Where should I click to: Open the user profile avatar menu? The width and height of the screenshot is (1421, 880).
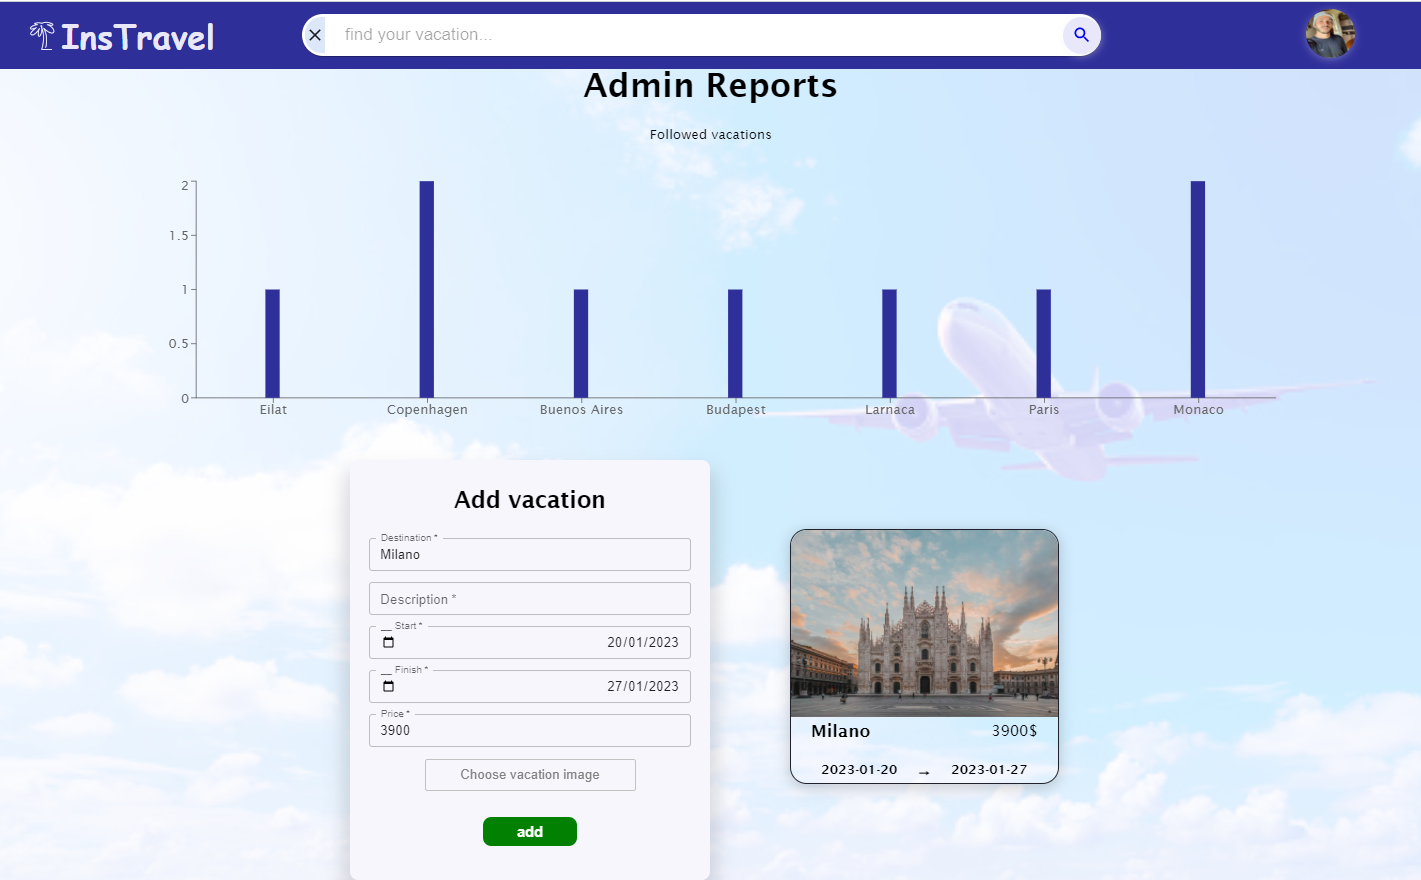[1330, 33]
